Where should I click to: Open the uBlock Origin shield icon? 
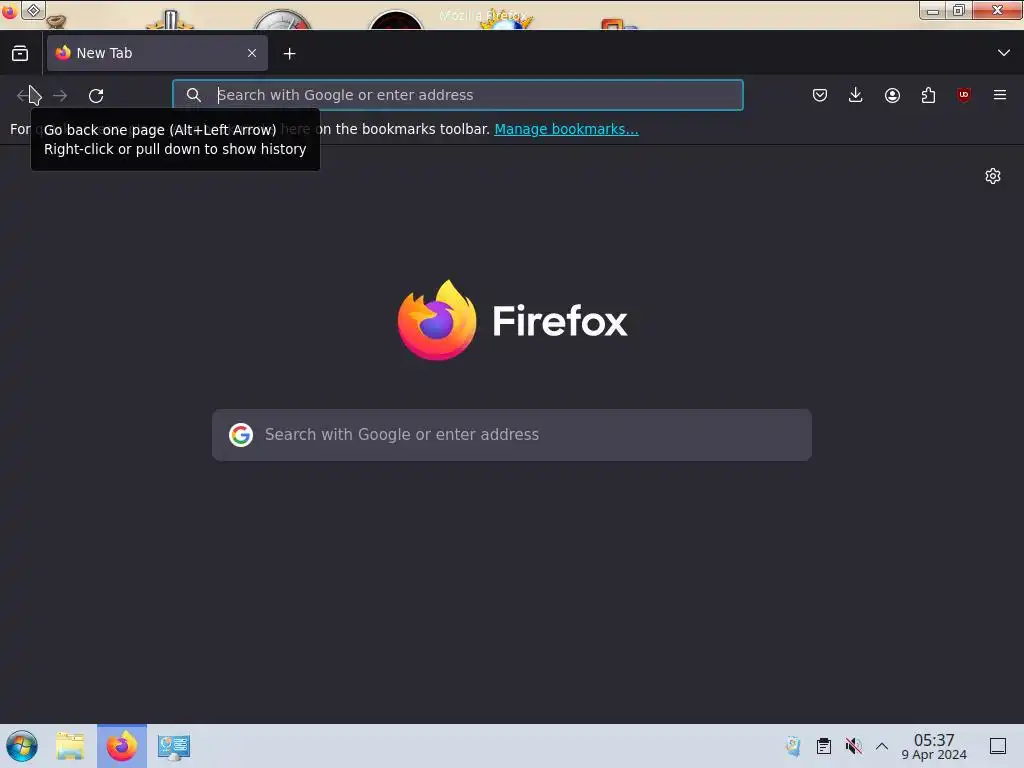964,95
